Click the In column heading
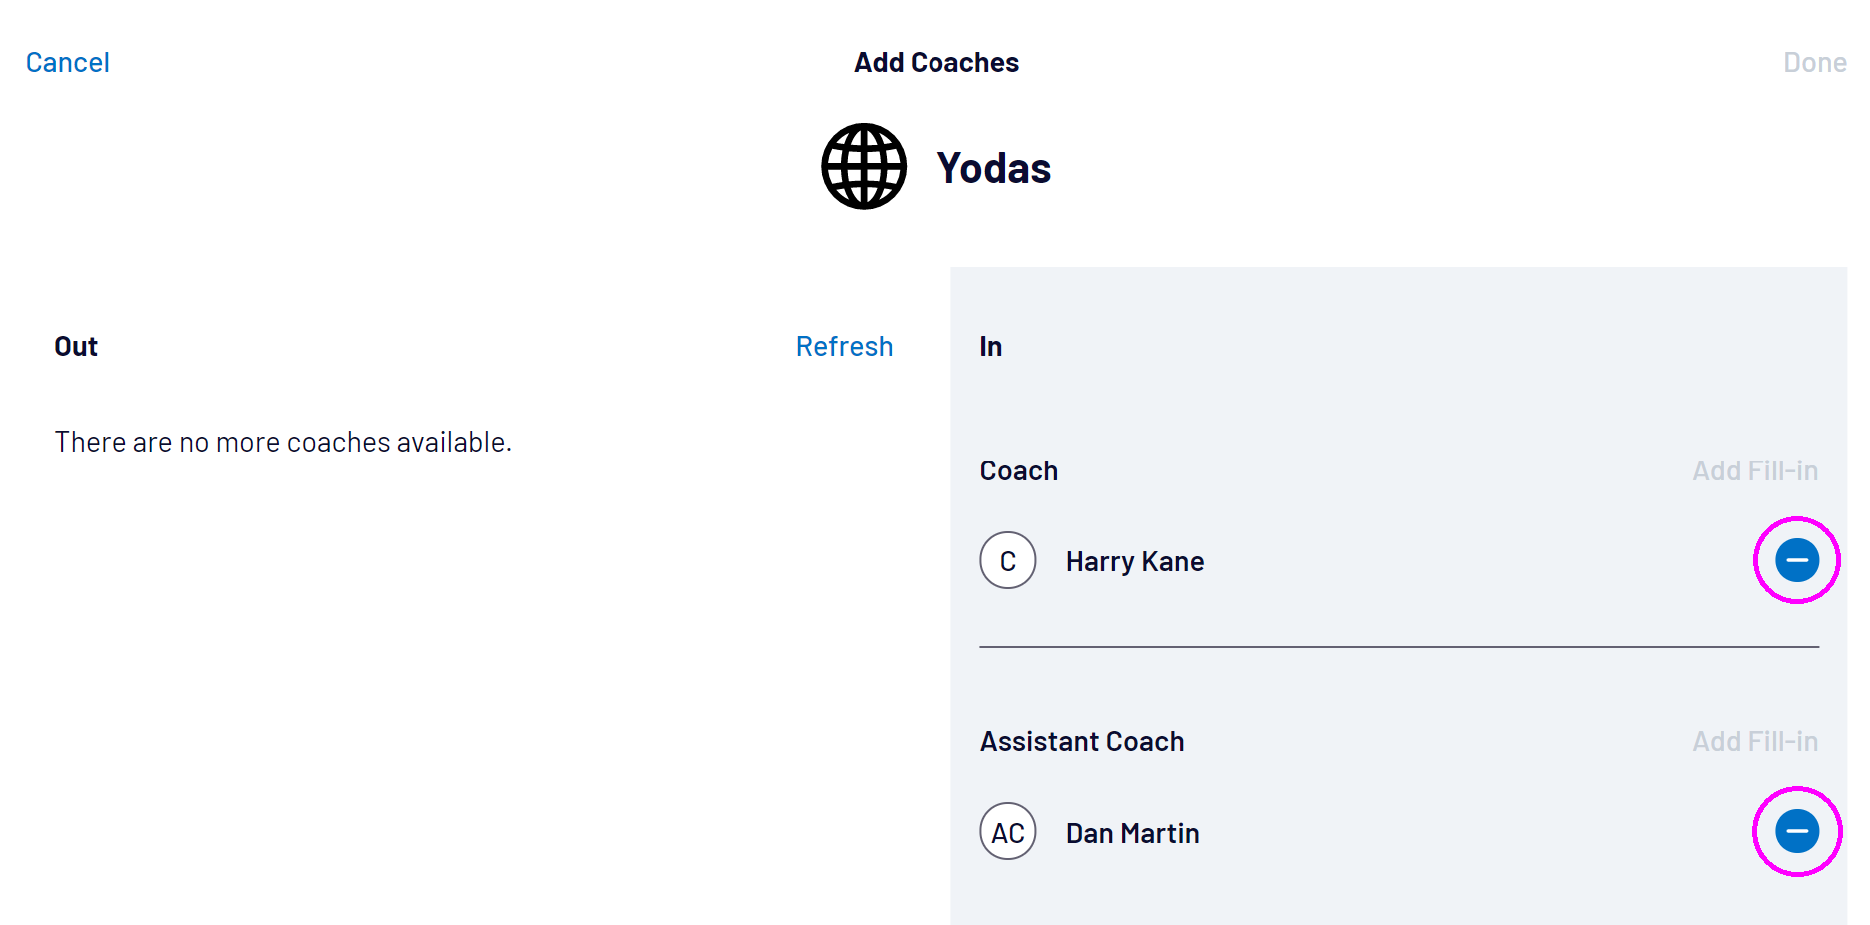 (x=990, y=346)
